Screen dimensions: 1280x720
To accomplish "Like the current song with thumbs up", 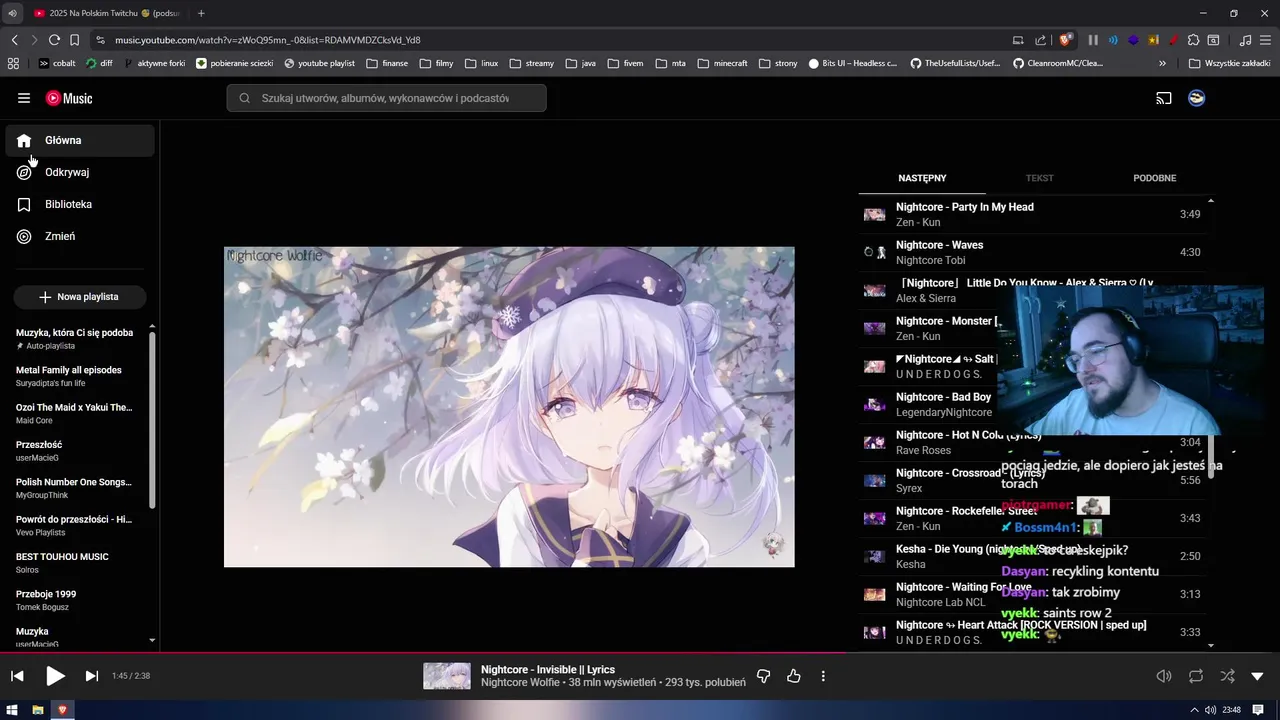I will (x=794, y=676).
